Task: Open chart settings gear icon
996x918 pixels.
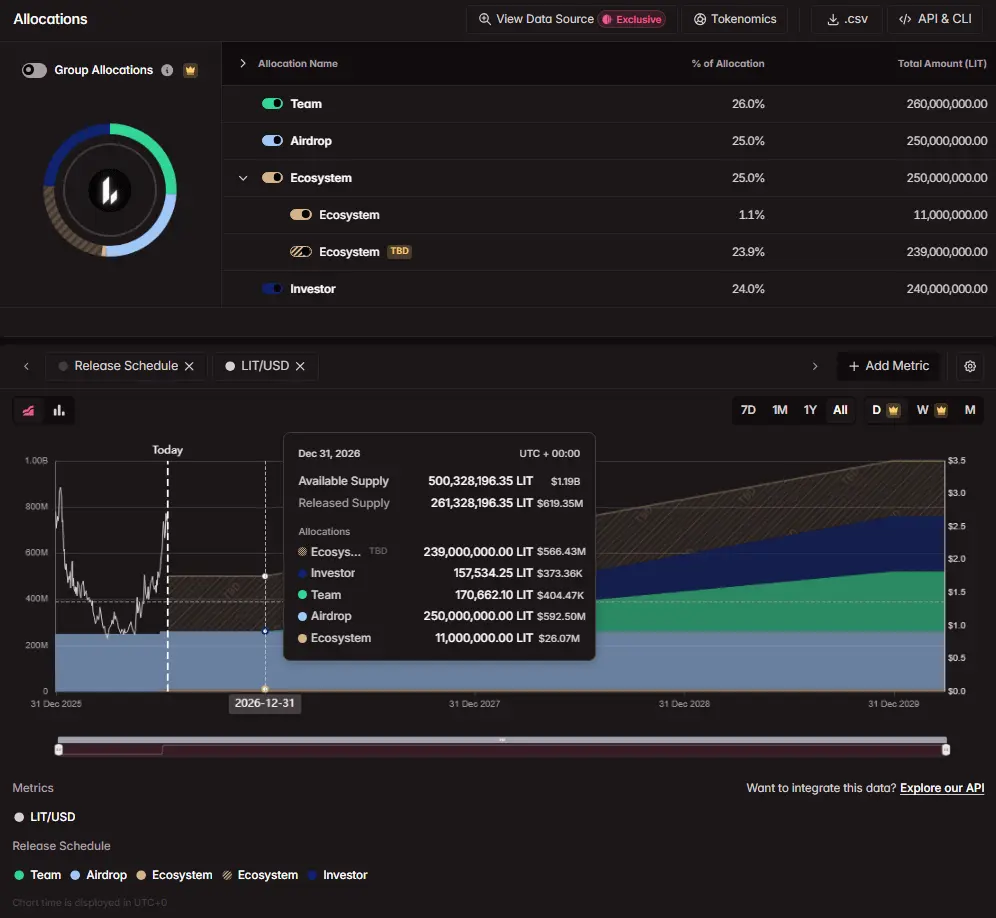Action: tap(969, 366)
